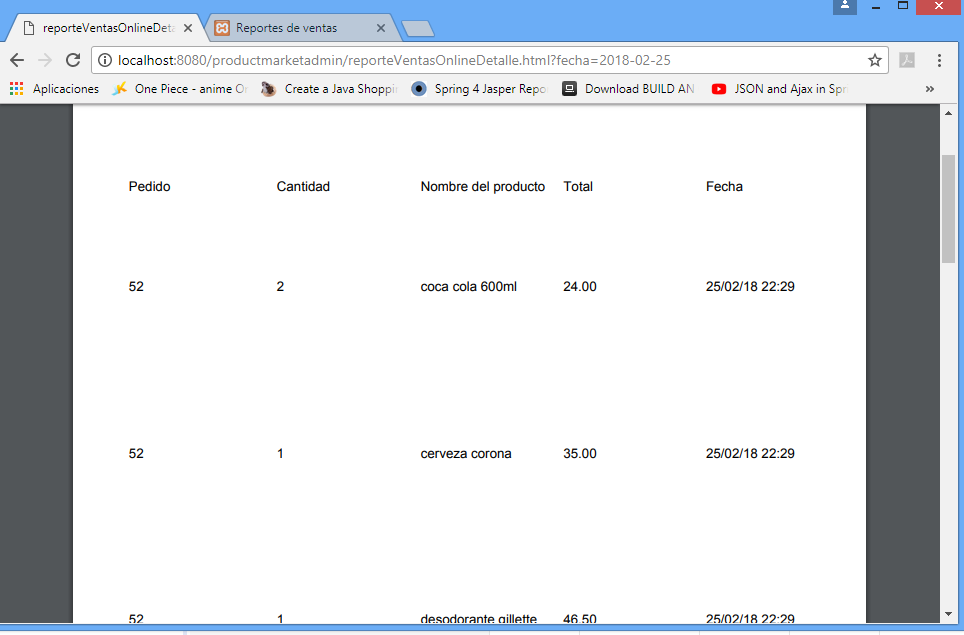This screenshot has width=964, height=635.
Task: Select the cerveza corona product name
Action: point(466,454)
